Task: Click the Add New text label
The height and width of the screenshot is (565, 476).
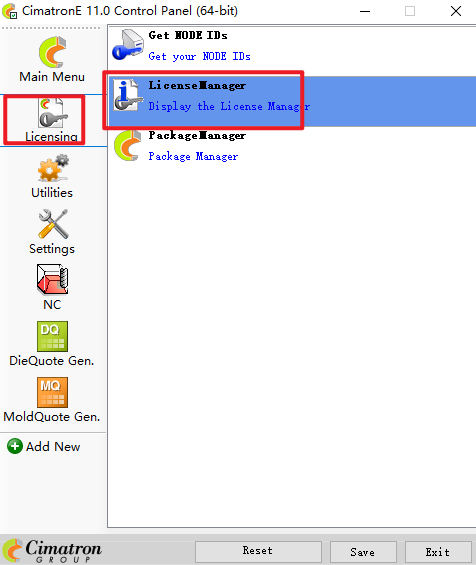Action: coord(53,446)
